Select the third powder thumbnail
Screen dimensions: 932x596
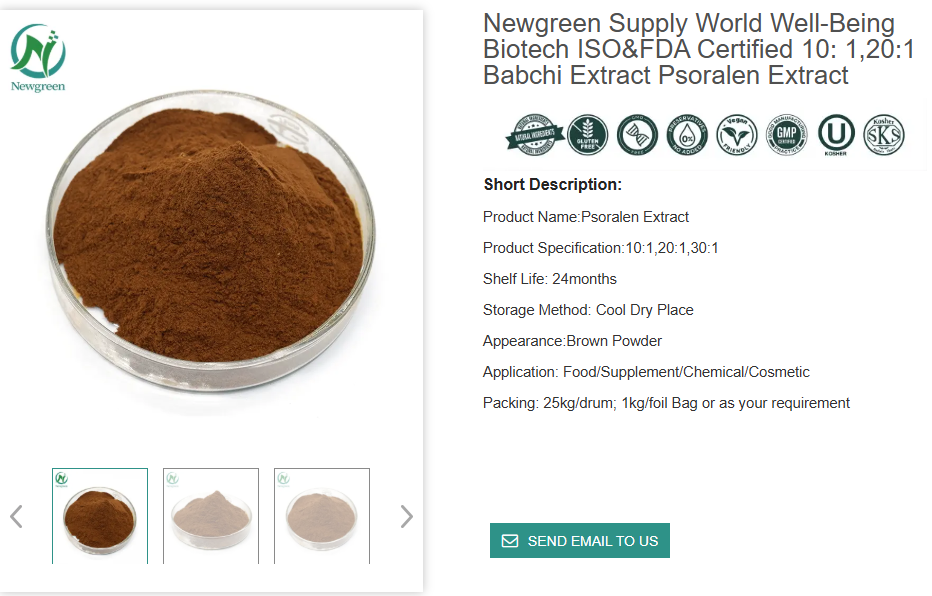(322, 516)
